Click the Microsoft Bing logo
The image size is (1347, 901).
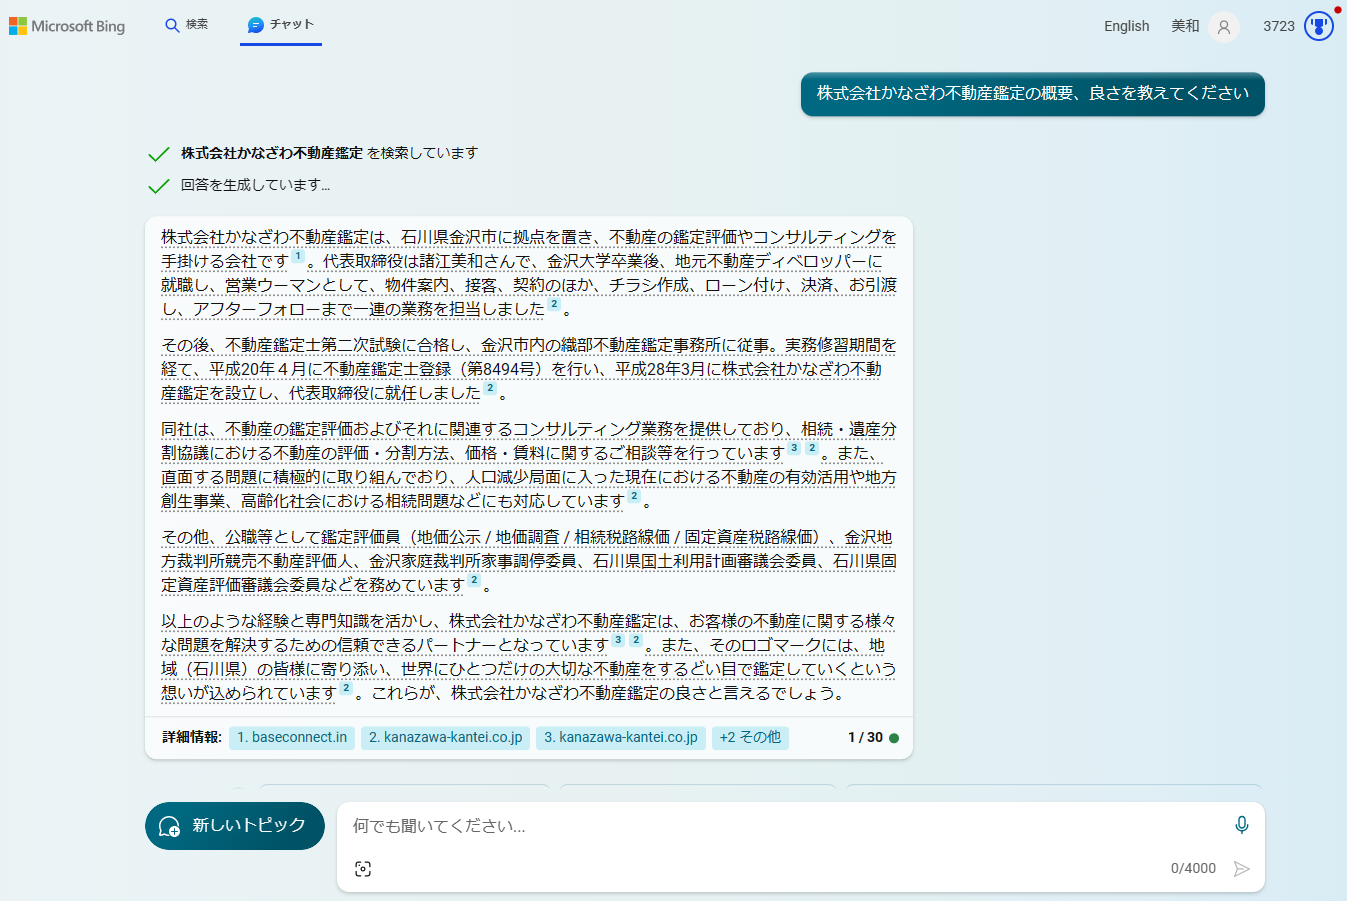tap(67, 26)
